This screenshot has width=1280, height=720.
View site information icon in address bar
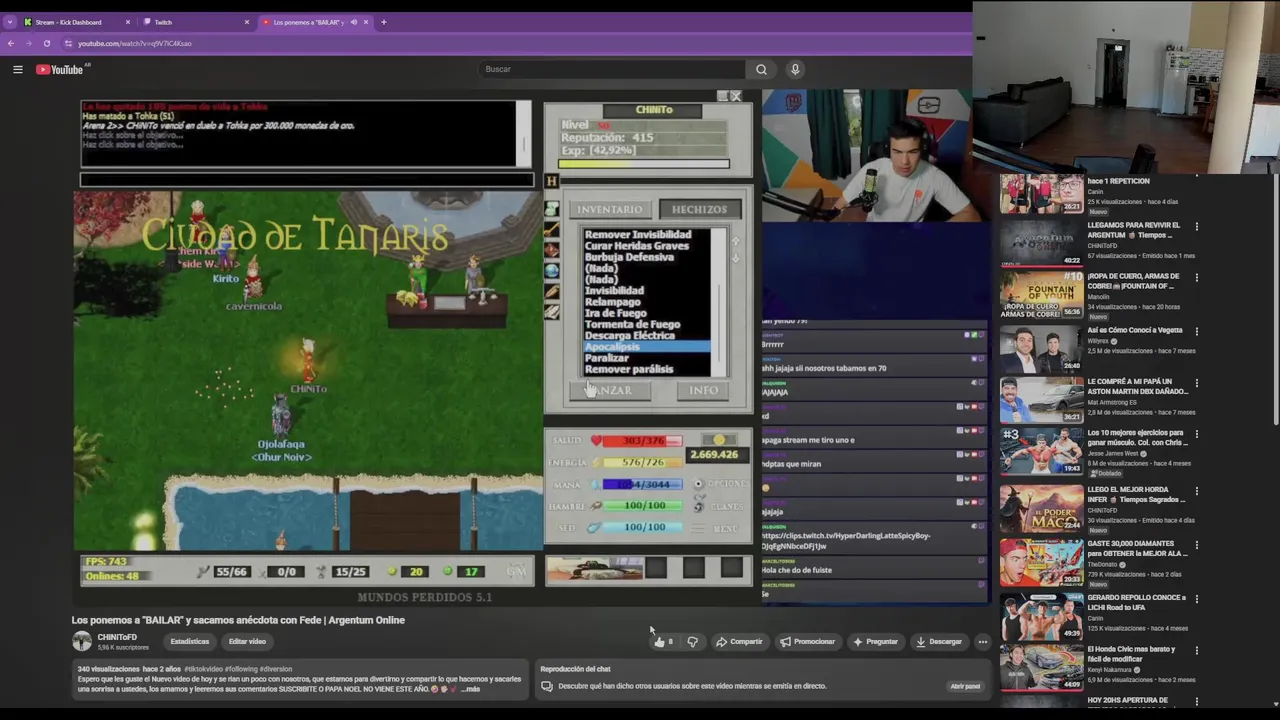pos(68,43)
